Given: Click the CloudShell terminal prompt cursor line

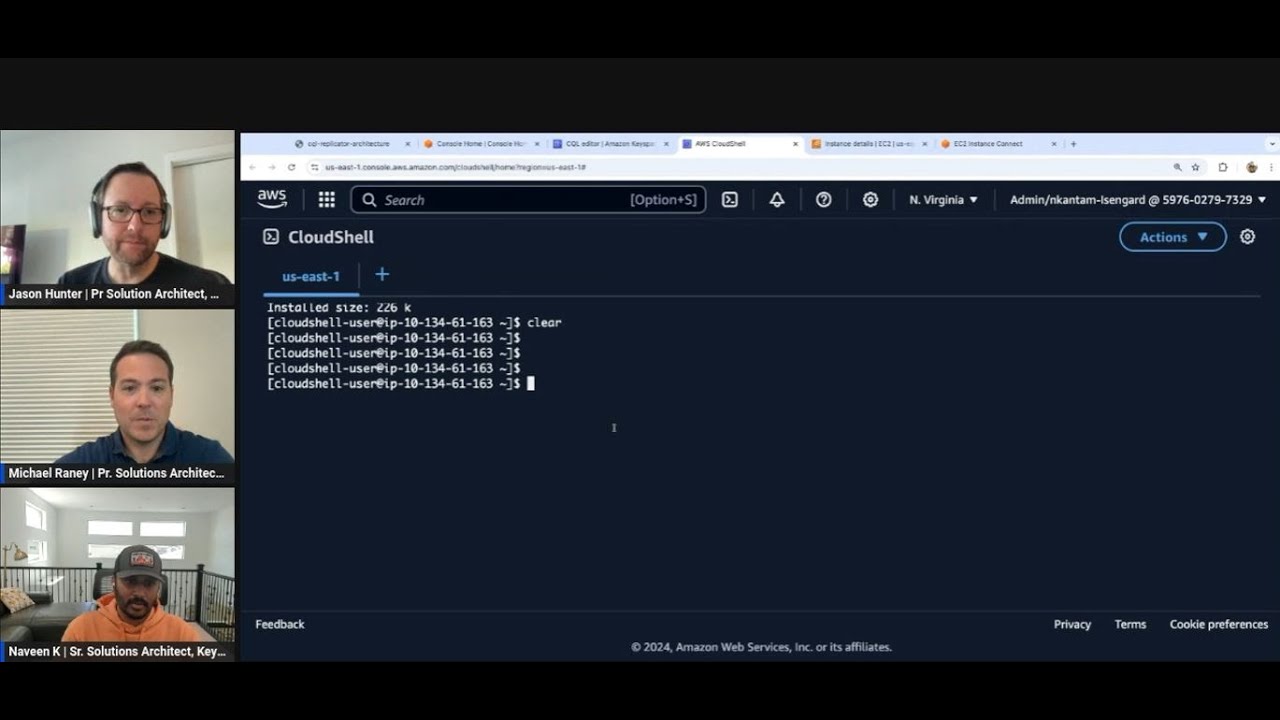Looking at the screenshot, I should pyautogui.click(x=401, y=384).
